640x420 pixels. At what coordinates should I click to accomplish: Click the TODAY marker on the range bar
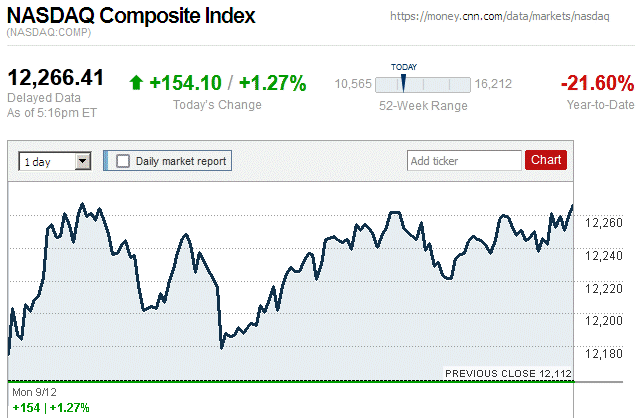click(x=403, y=81)
